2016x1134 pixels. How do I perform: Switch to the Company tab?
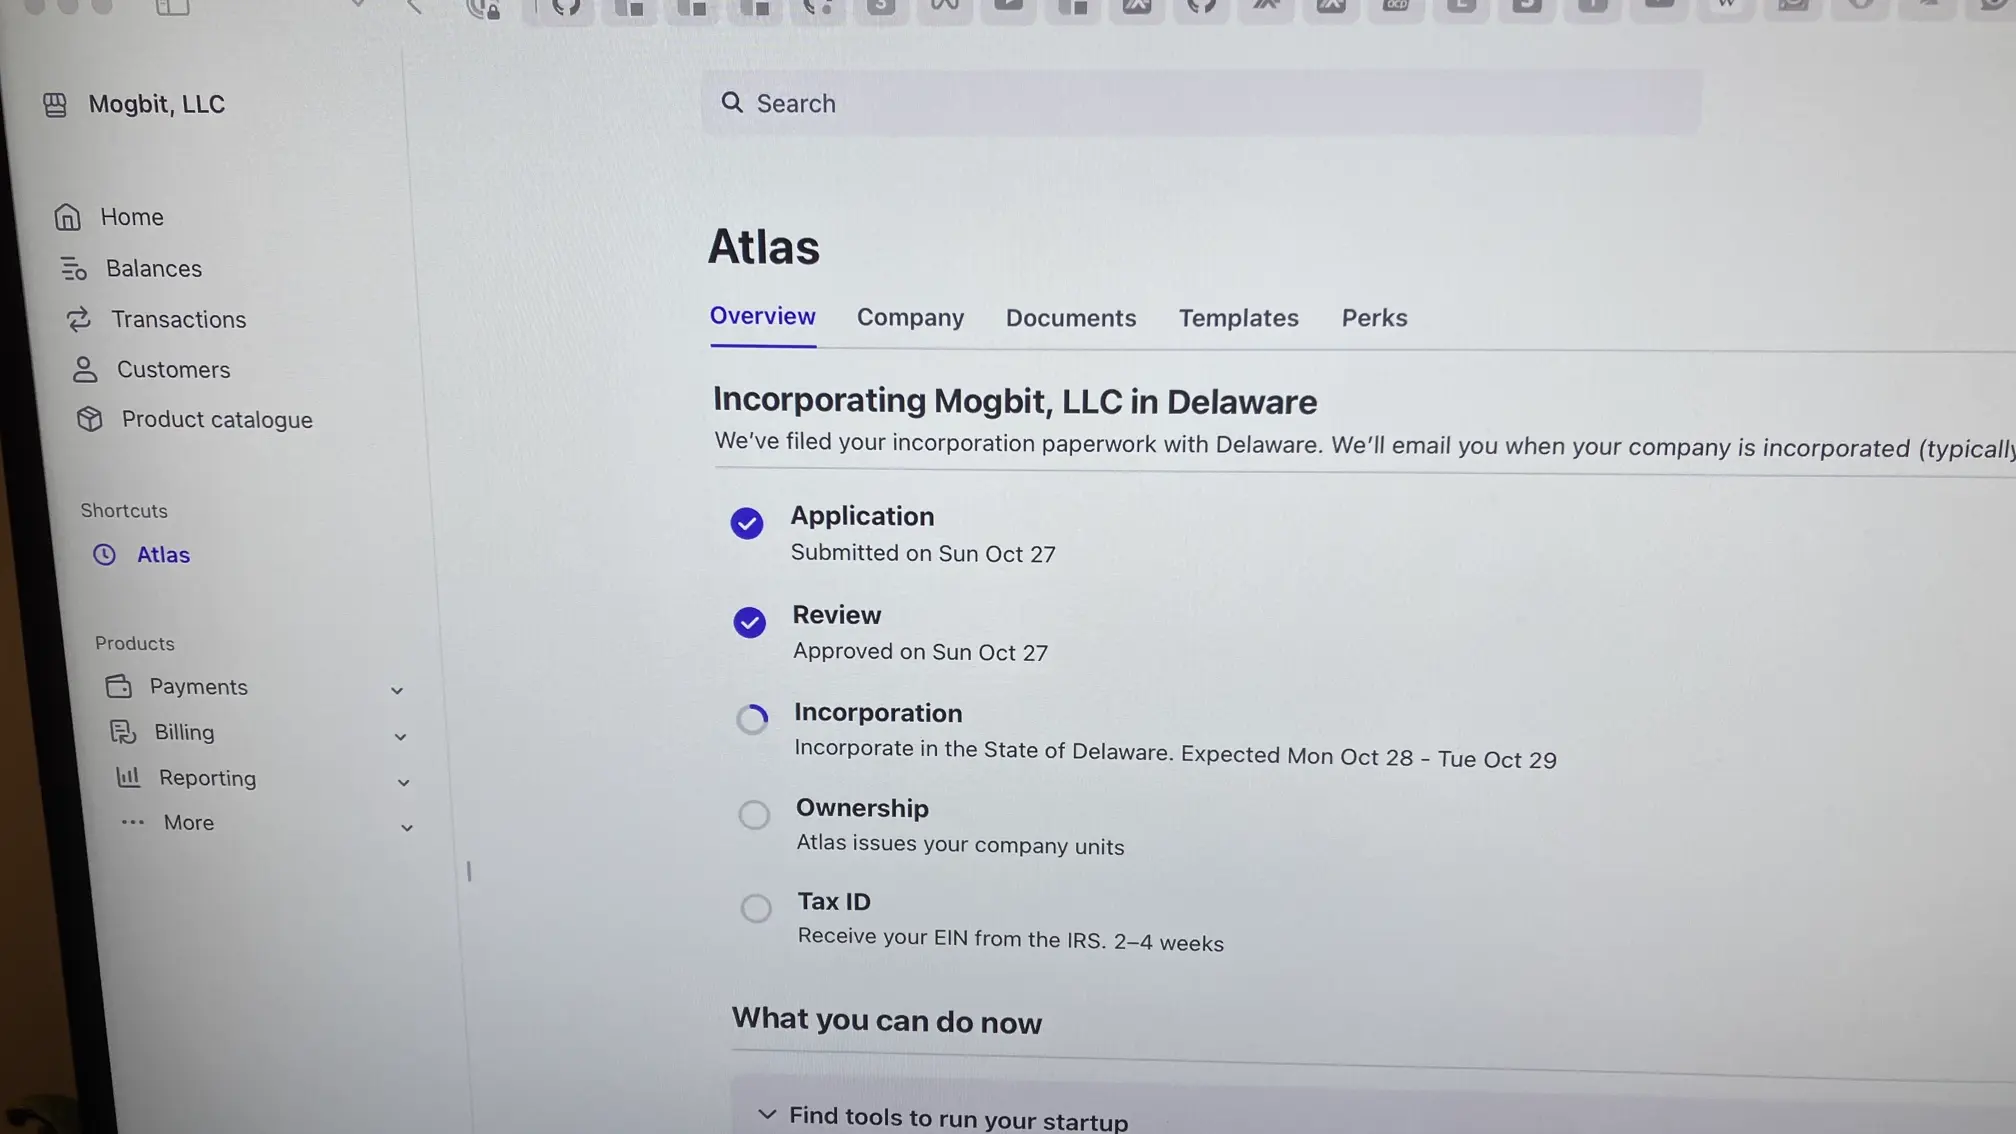(x=910, y=317)
